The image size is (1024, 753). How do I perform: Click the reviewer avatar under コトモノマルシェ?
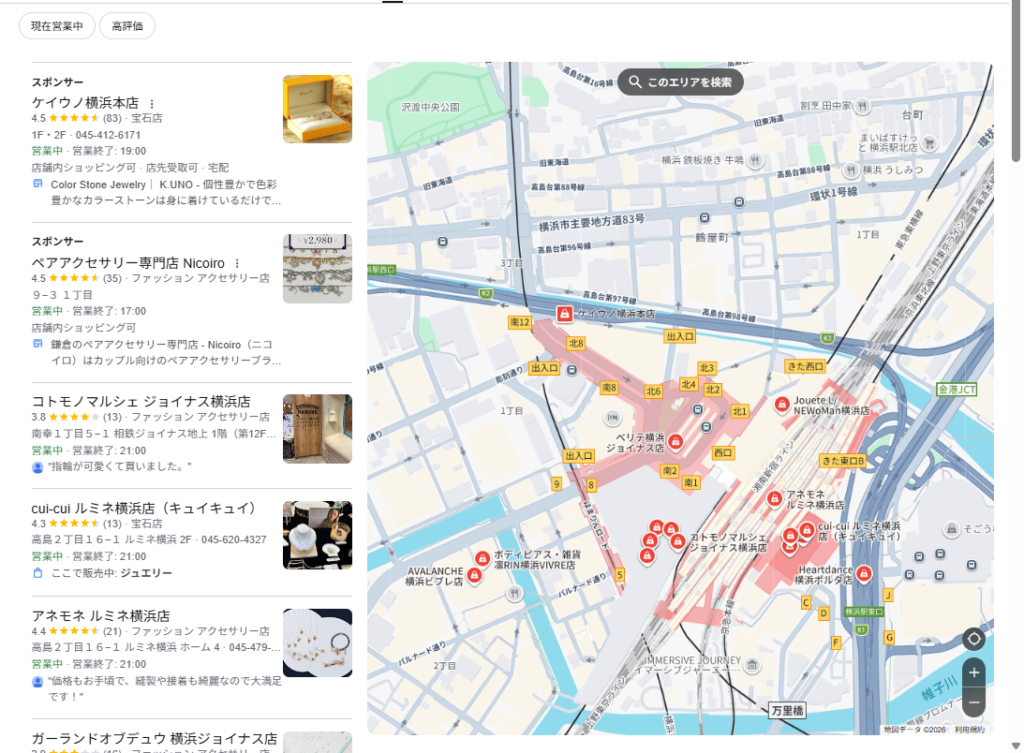(38, 467)
